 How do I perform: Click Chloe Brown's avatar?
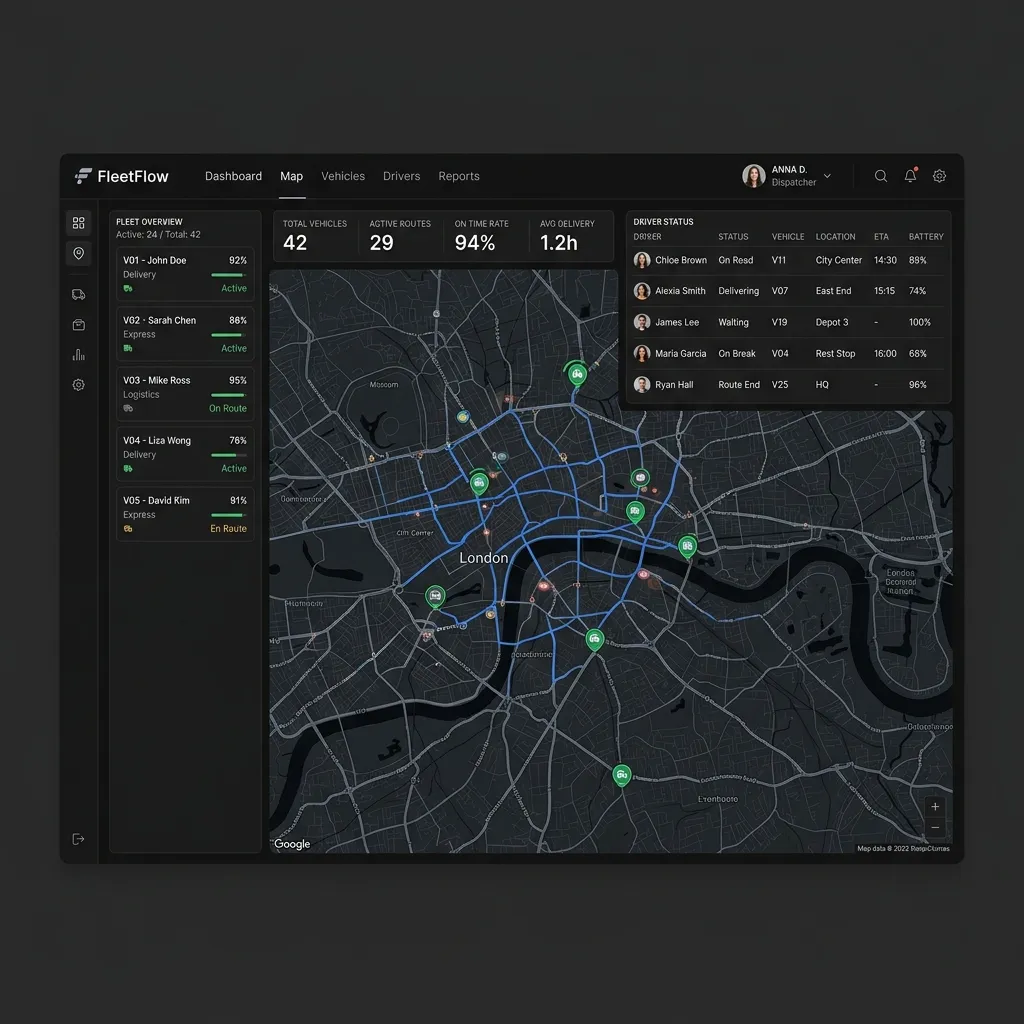tap(642, 260)
